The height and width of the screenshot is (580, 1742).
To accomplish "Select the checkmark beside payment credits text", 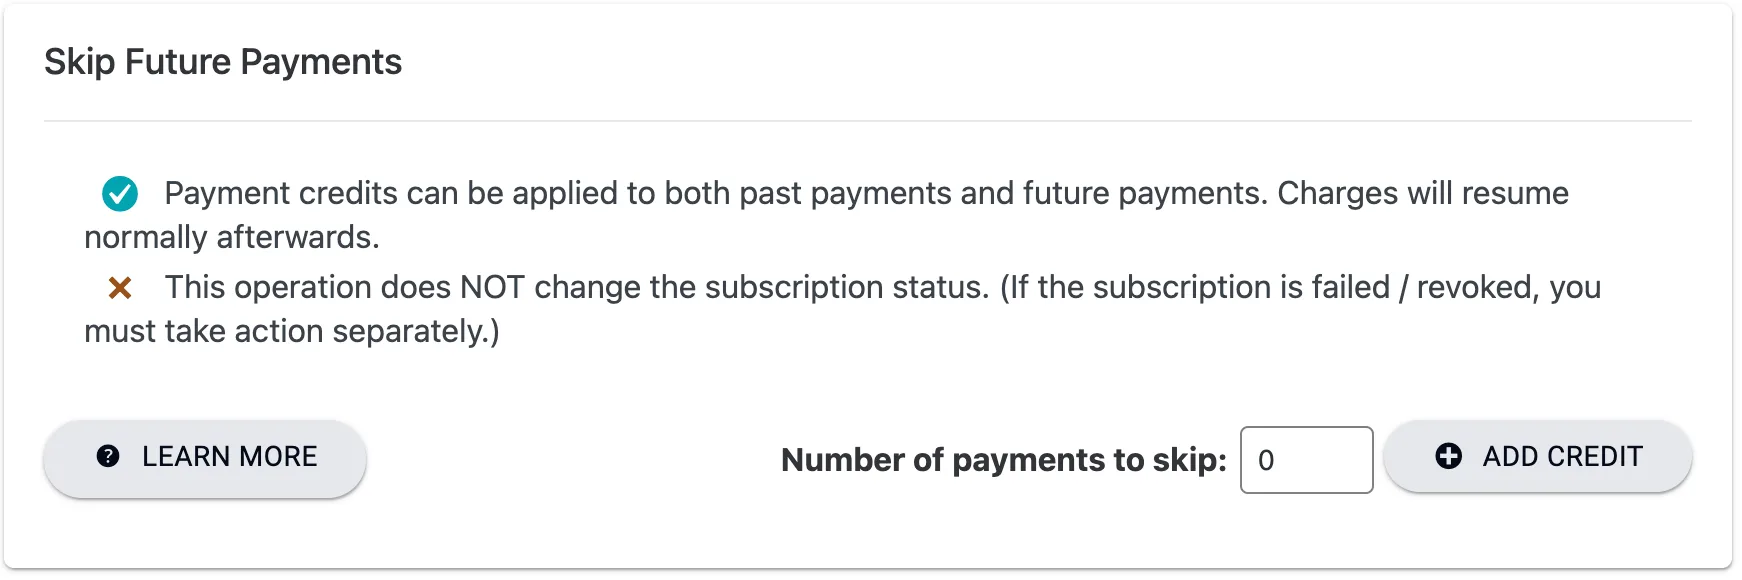I will pos(119,193).
